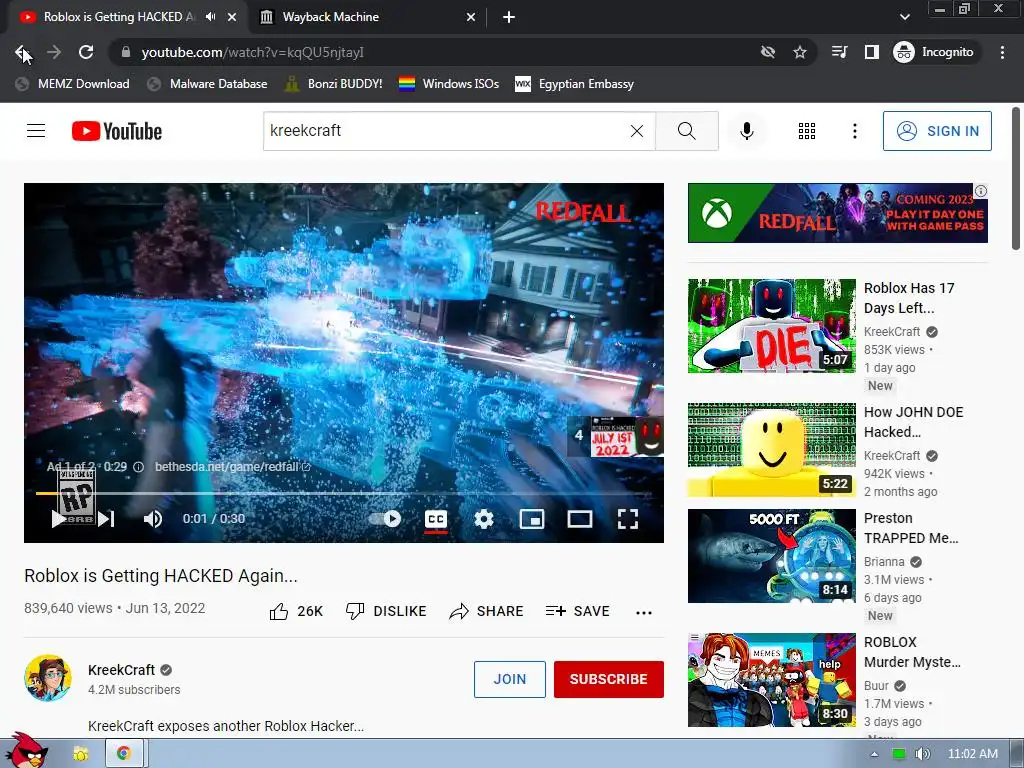Click the magnifier search button
The image size is (1024, 768).
pos(687,131)
